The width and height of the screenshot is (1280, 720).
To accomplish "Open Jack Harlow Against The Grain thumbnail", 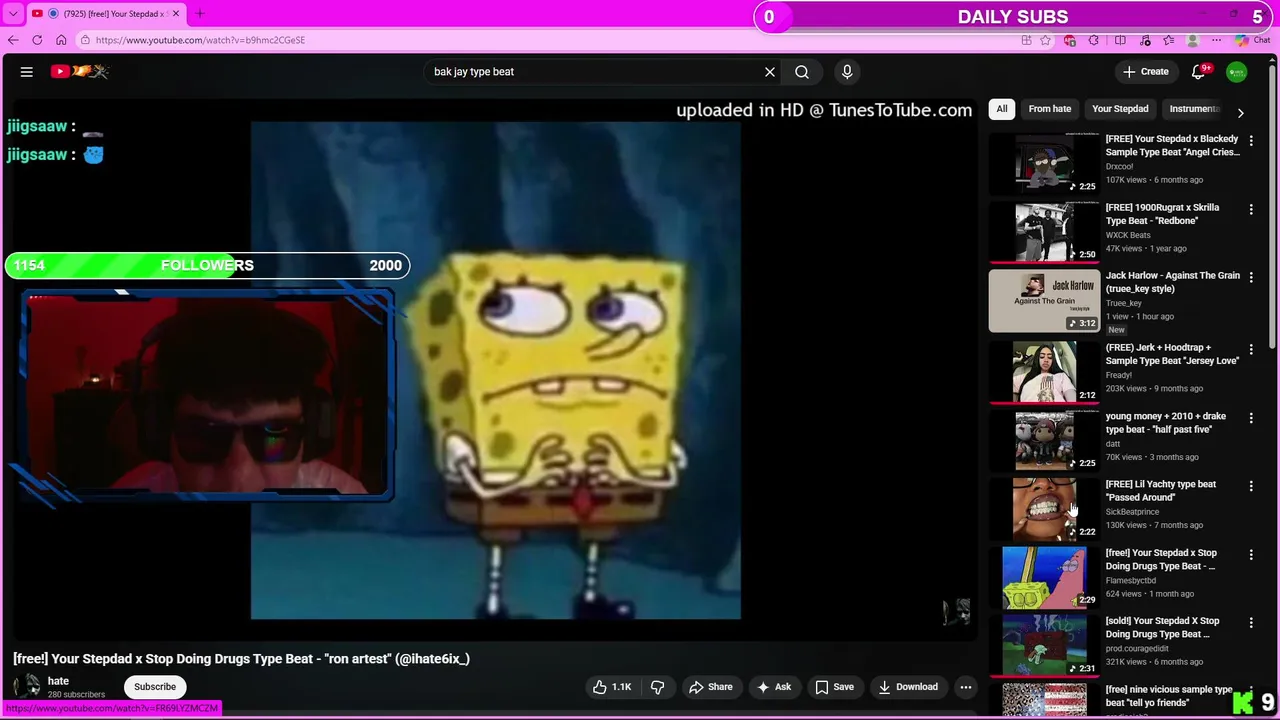I will (1044, 300).
